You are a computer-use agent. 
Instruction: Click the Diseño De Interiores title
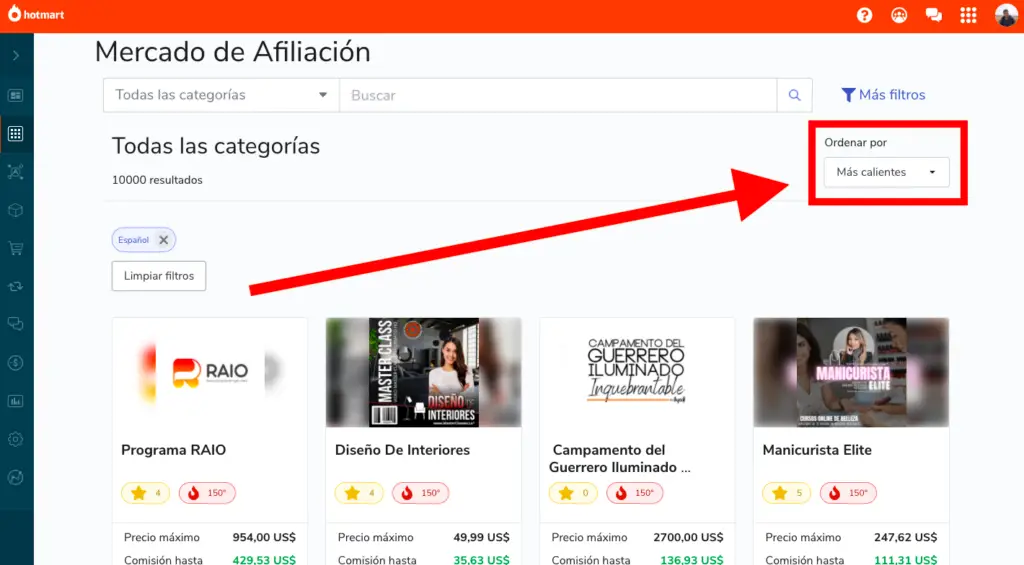coord(402,449)
